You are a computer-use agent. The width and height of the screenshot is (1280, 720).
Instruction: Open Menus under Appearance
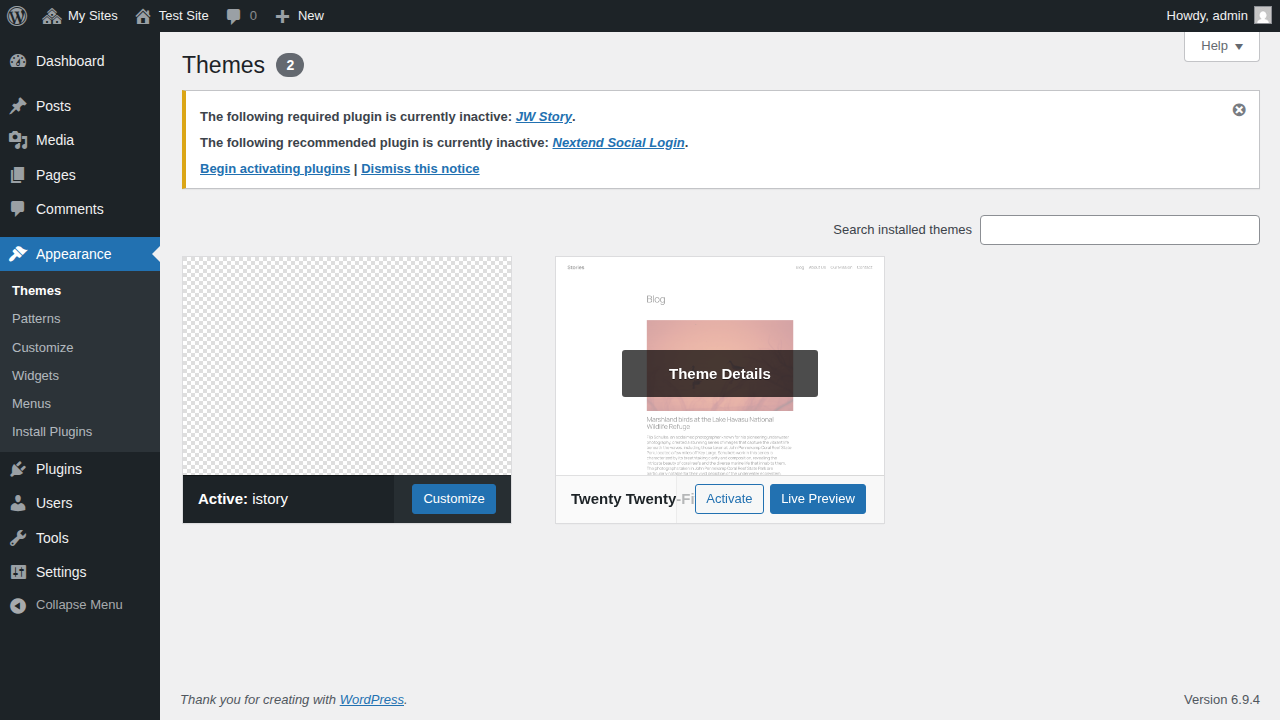(31, 403)
